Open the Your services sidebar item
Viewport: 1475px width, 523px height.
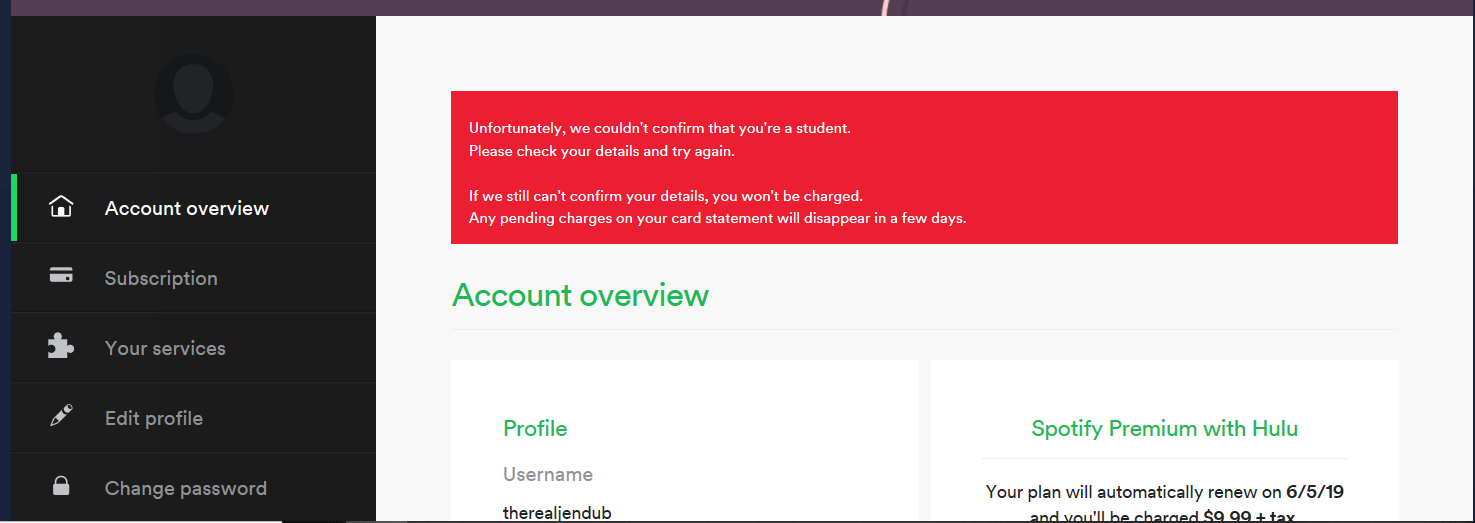[x=165, y=348]
